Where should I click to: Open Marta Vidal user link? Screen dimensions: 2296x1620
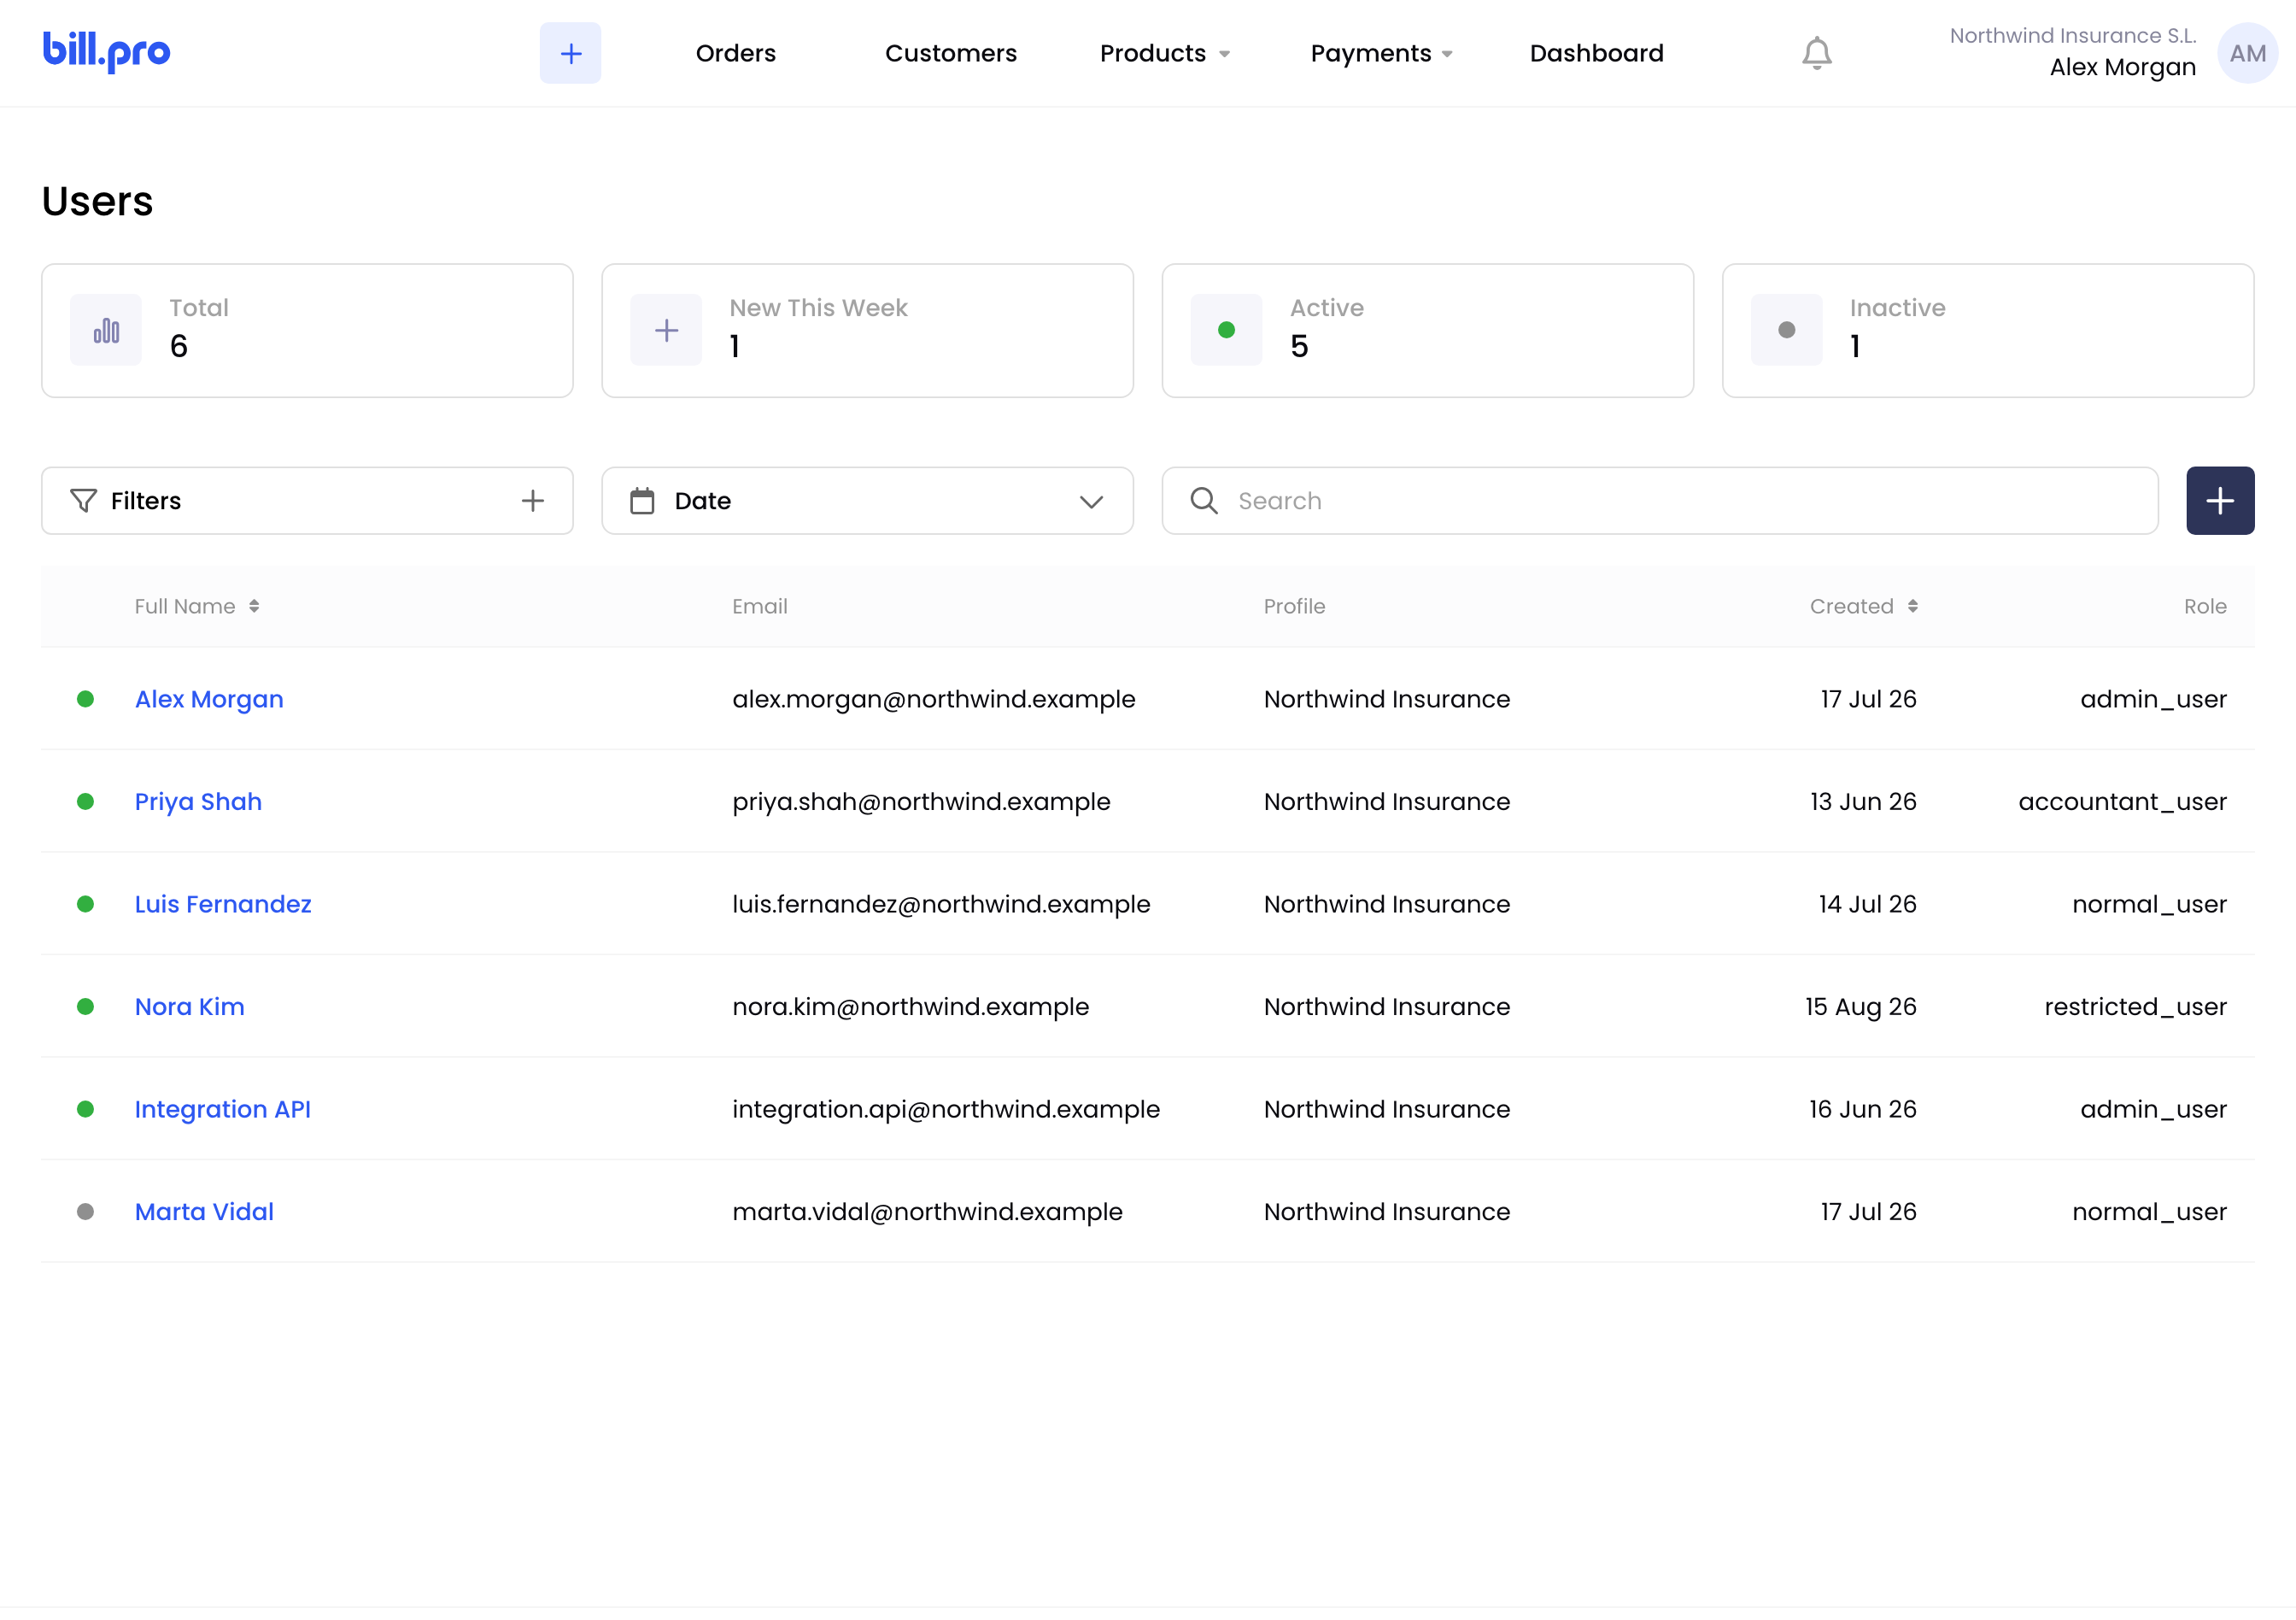[204, 1211]
